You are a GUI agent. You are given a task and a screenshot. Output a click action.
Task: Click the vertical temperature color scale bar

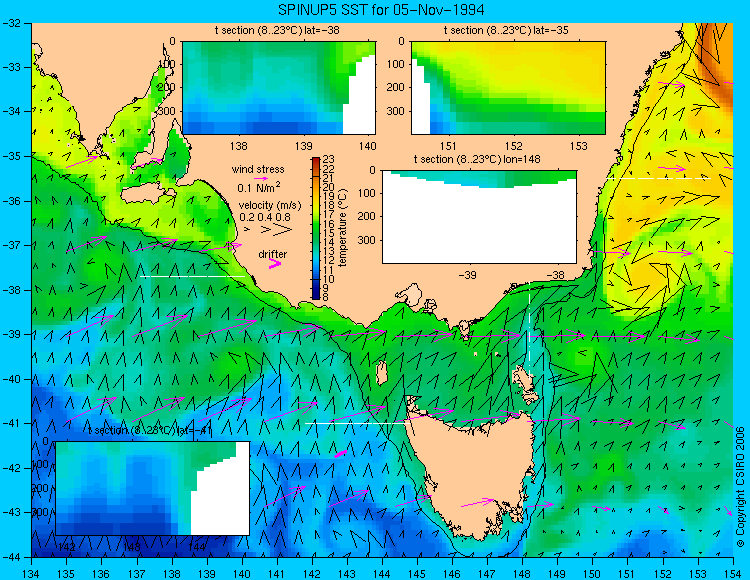tap(316, 229)
